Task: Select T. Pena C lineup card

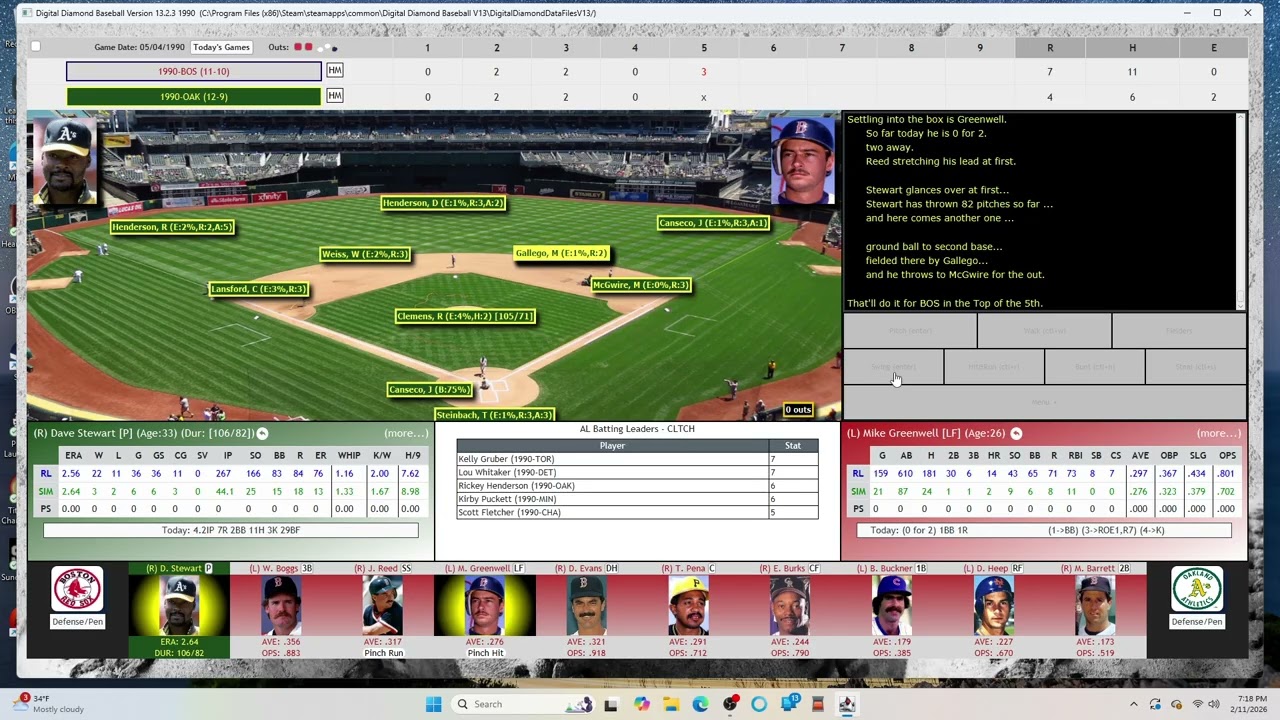Action: (x=688, y=610)
